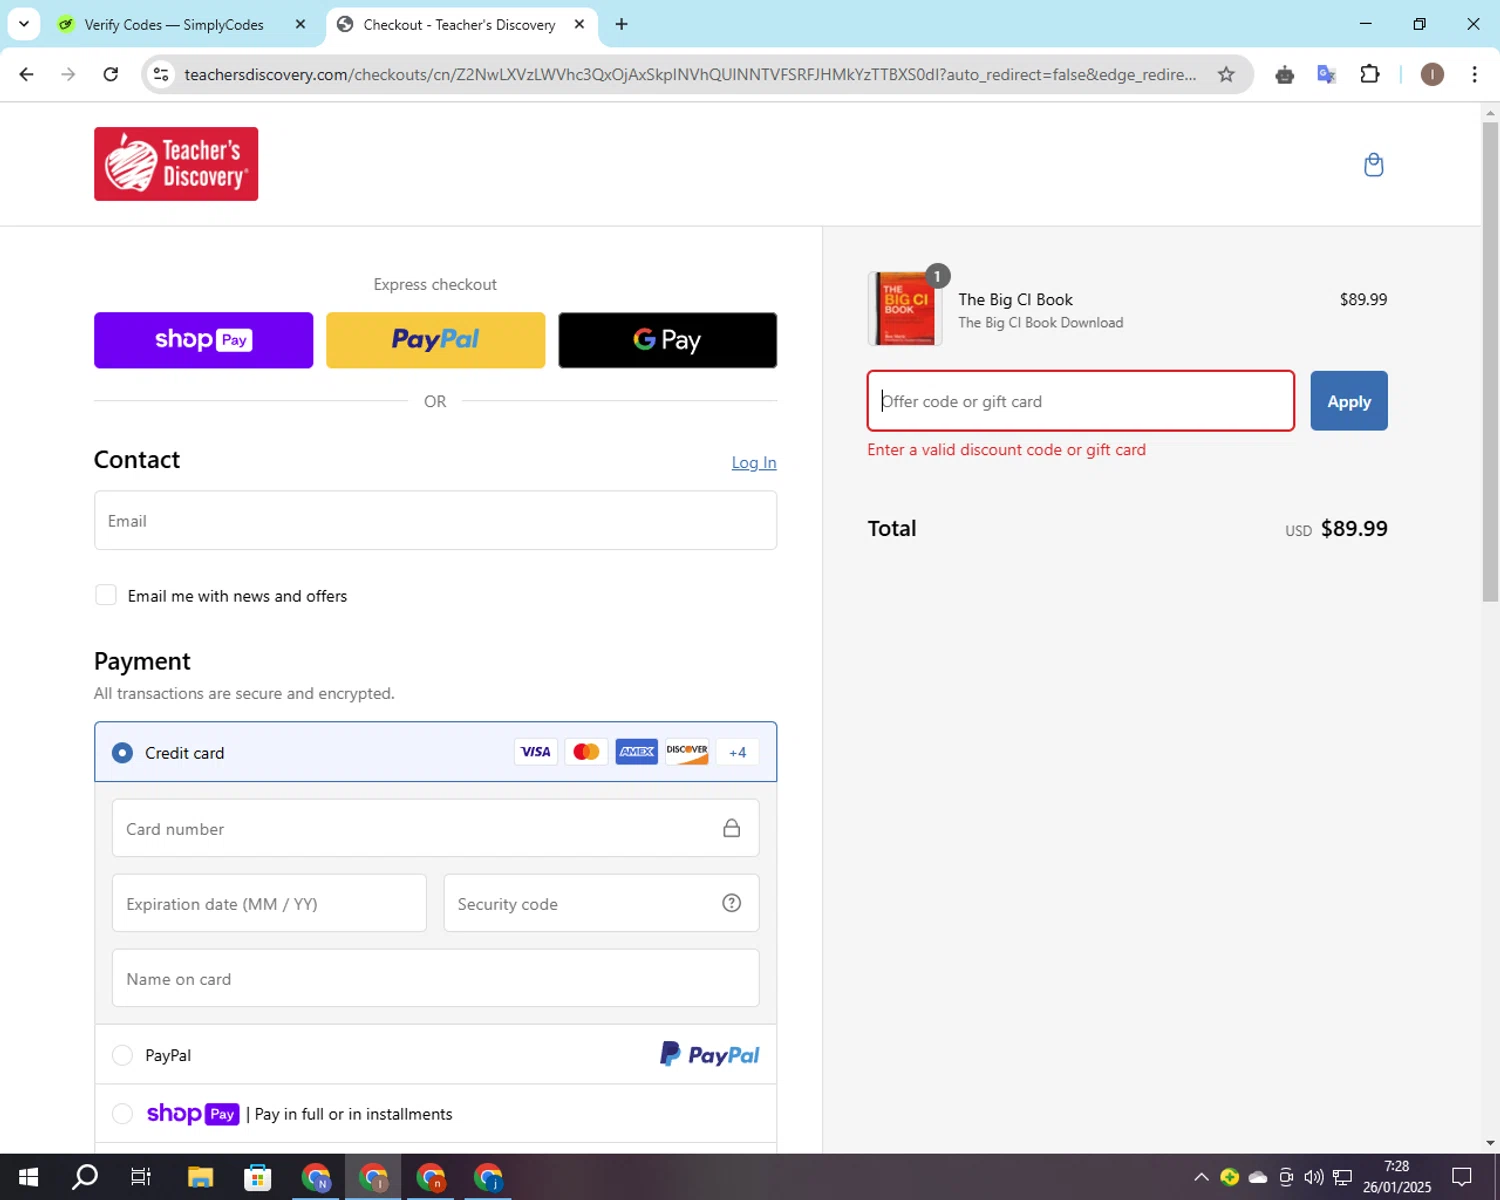
Task: Click The Big CI Book product thumbnail
Action: pos(904,309)
